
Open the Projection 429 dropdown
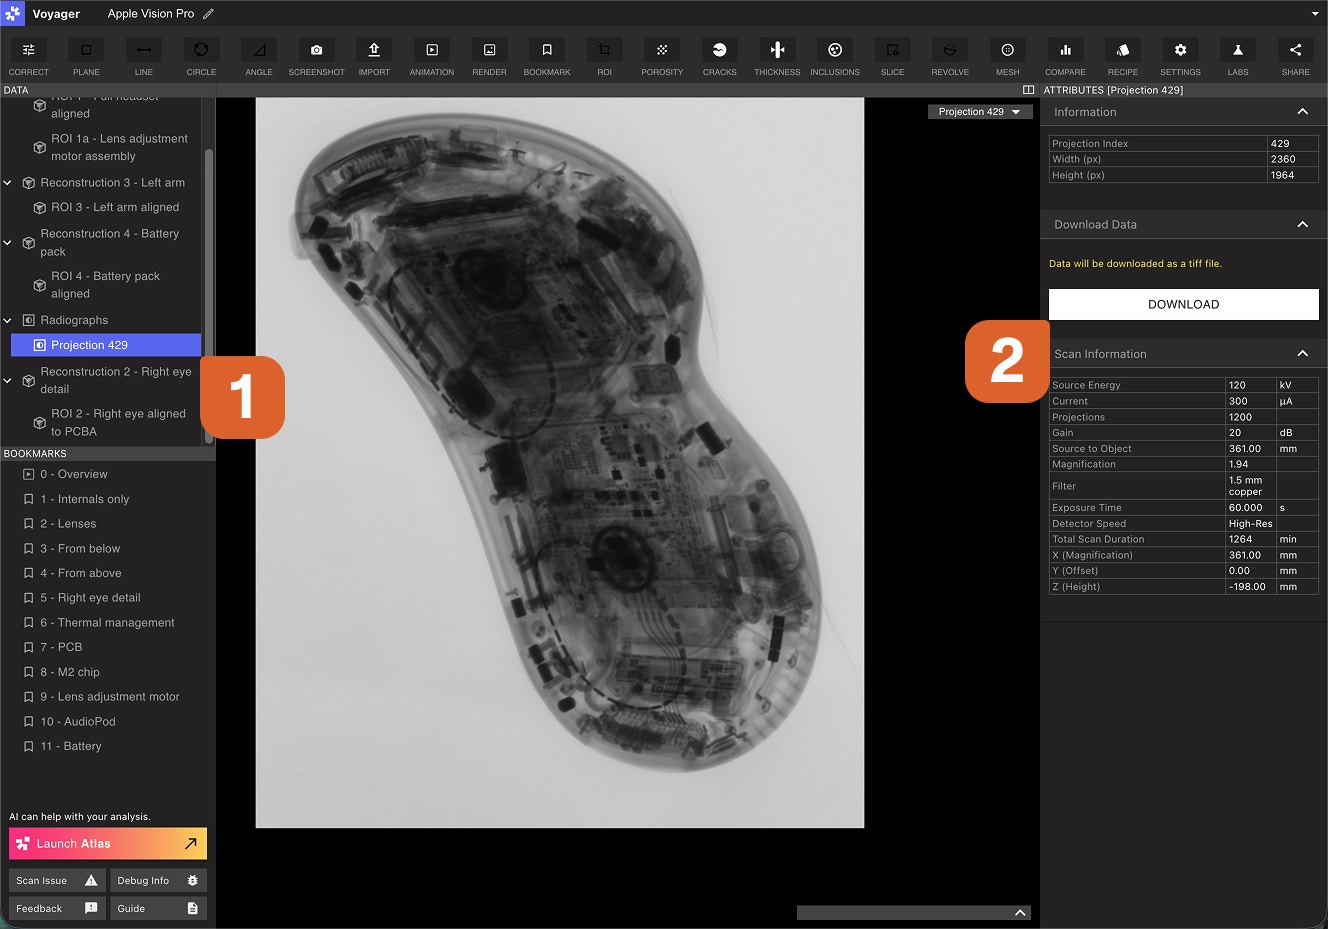tap(979, 112)
